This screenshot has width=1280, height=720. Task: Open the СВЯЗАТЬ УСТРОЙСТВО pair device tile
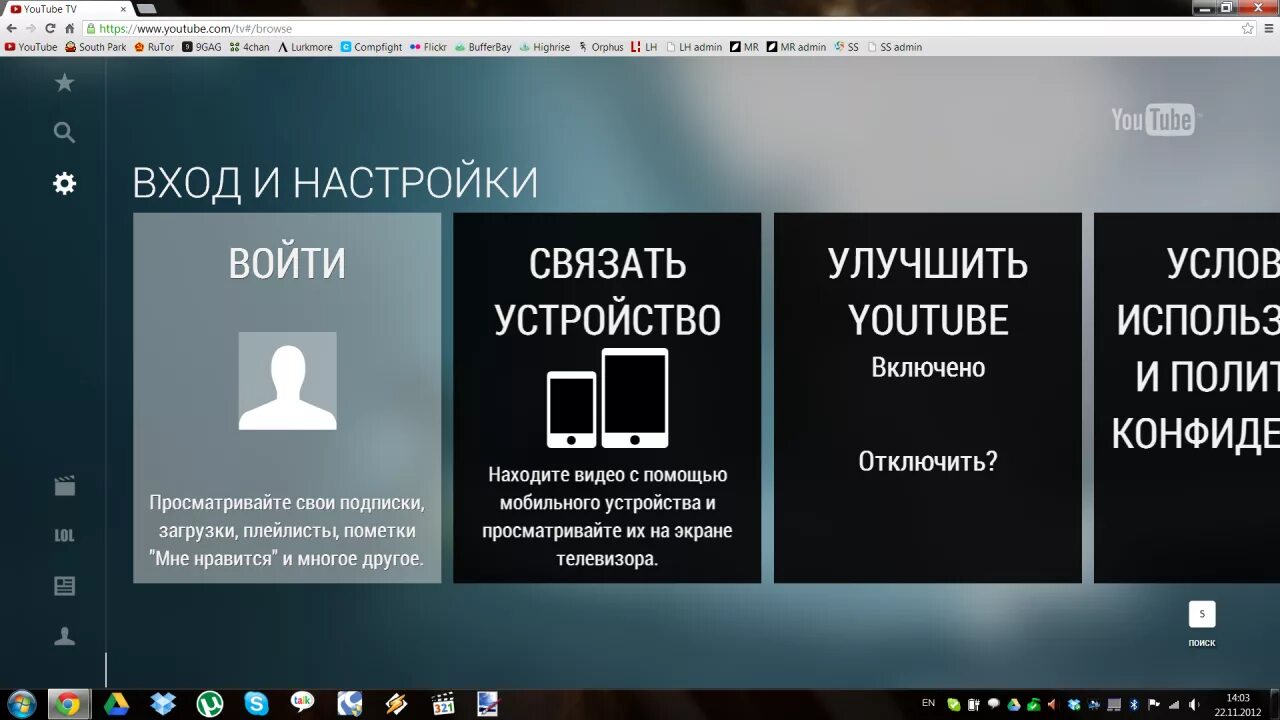[607, 398]
